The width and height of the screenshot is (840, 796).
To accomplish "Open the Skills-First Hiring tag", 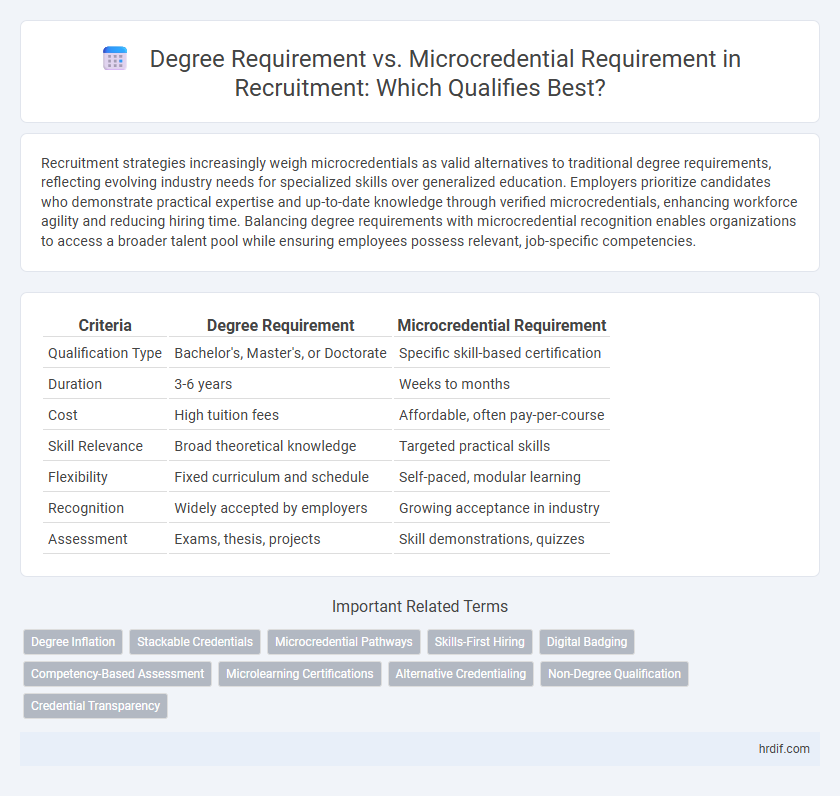I will point(479,642).
